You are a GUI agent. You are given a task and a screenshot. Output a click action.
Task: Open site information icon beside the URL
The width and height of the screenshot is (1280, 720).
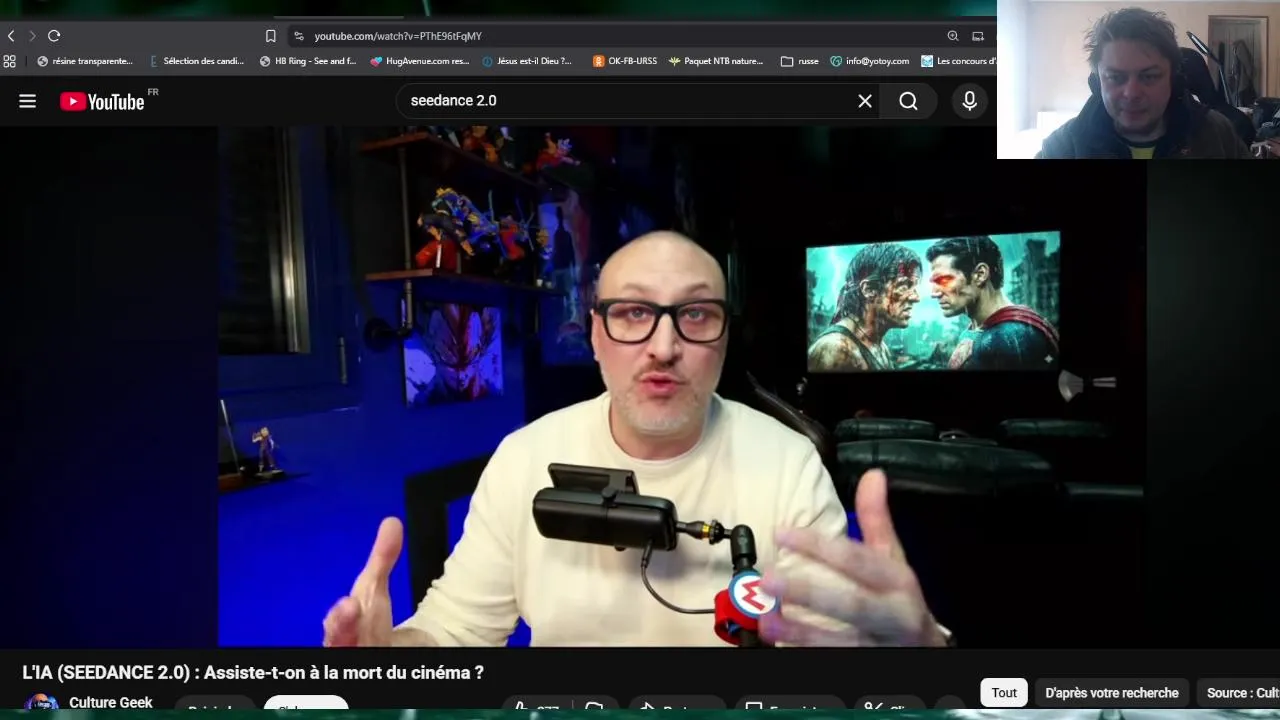pyautogui.click(x=298, y=36)
